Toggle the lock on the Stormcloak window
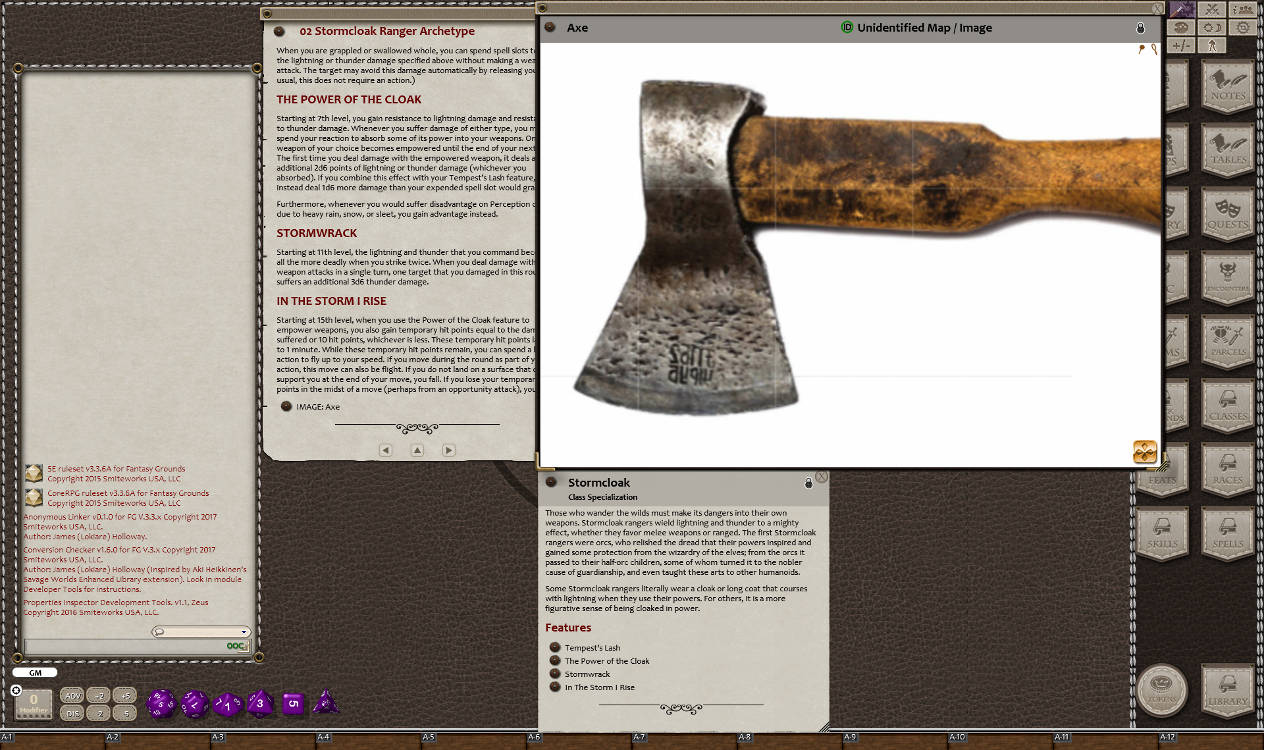1264x750 pixels. (x=808, y=483)
